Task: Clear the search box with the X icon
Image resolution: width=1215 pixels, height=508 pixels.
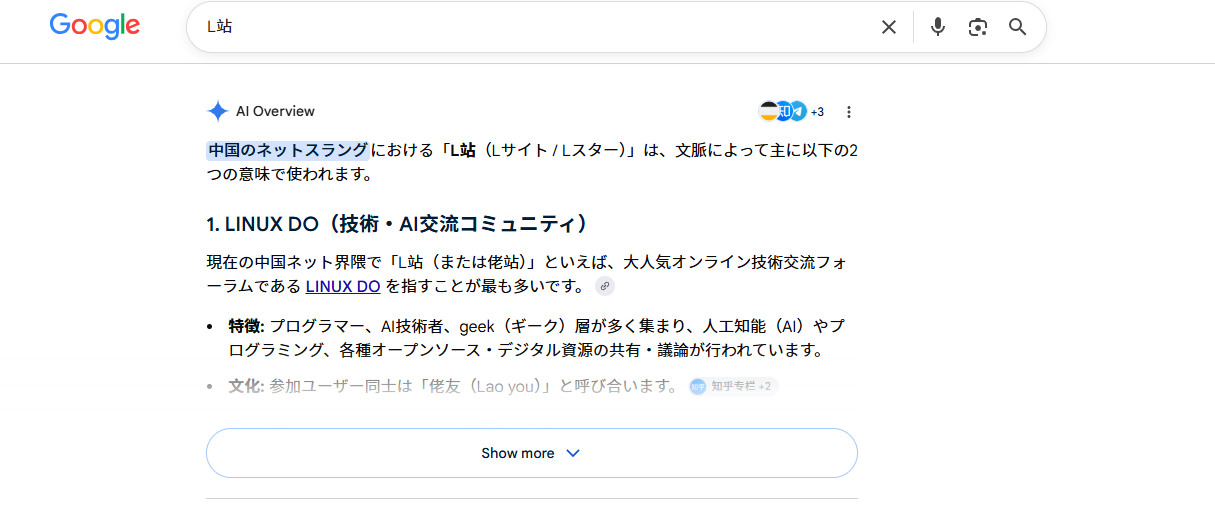Action: point(888,27)
